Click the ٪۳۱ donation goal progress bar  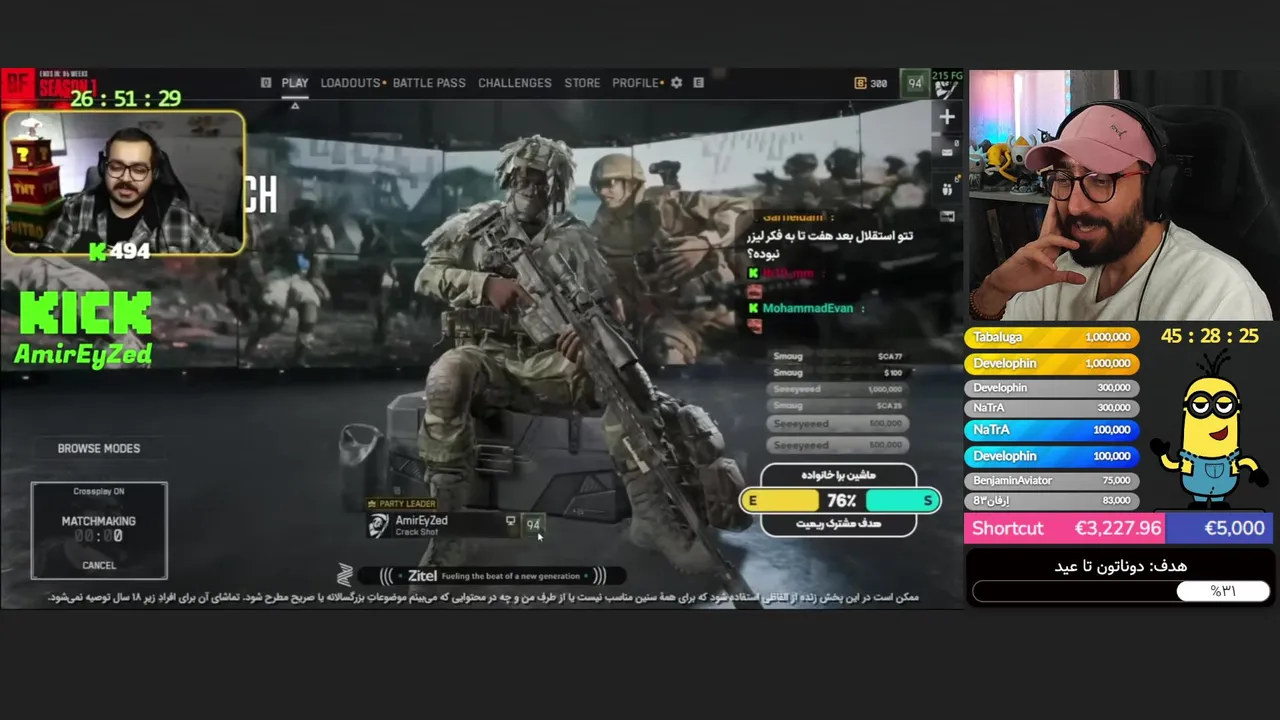(x=1121, y=591)
